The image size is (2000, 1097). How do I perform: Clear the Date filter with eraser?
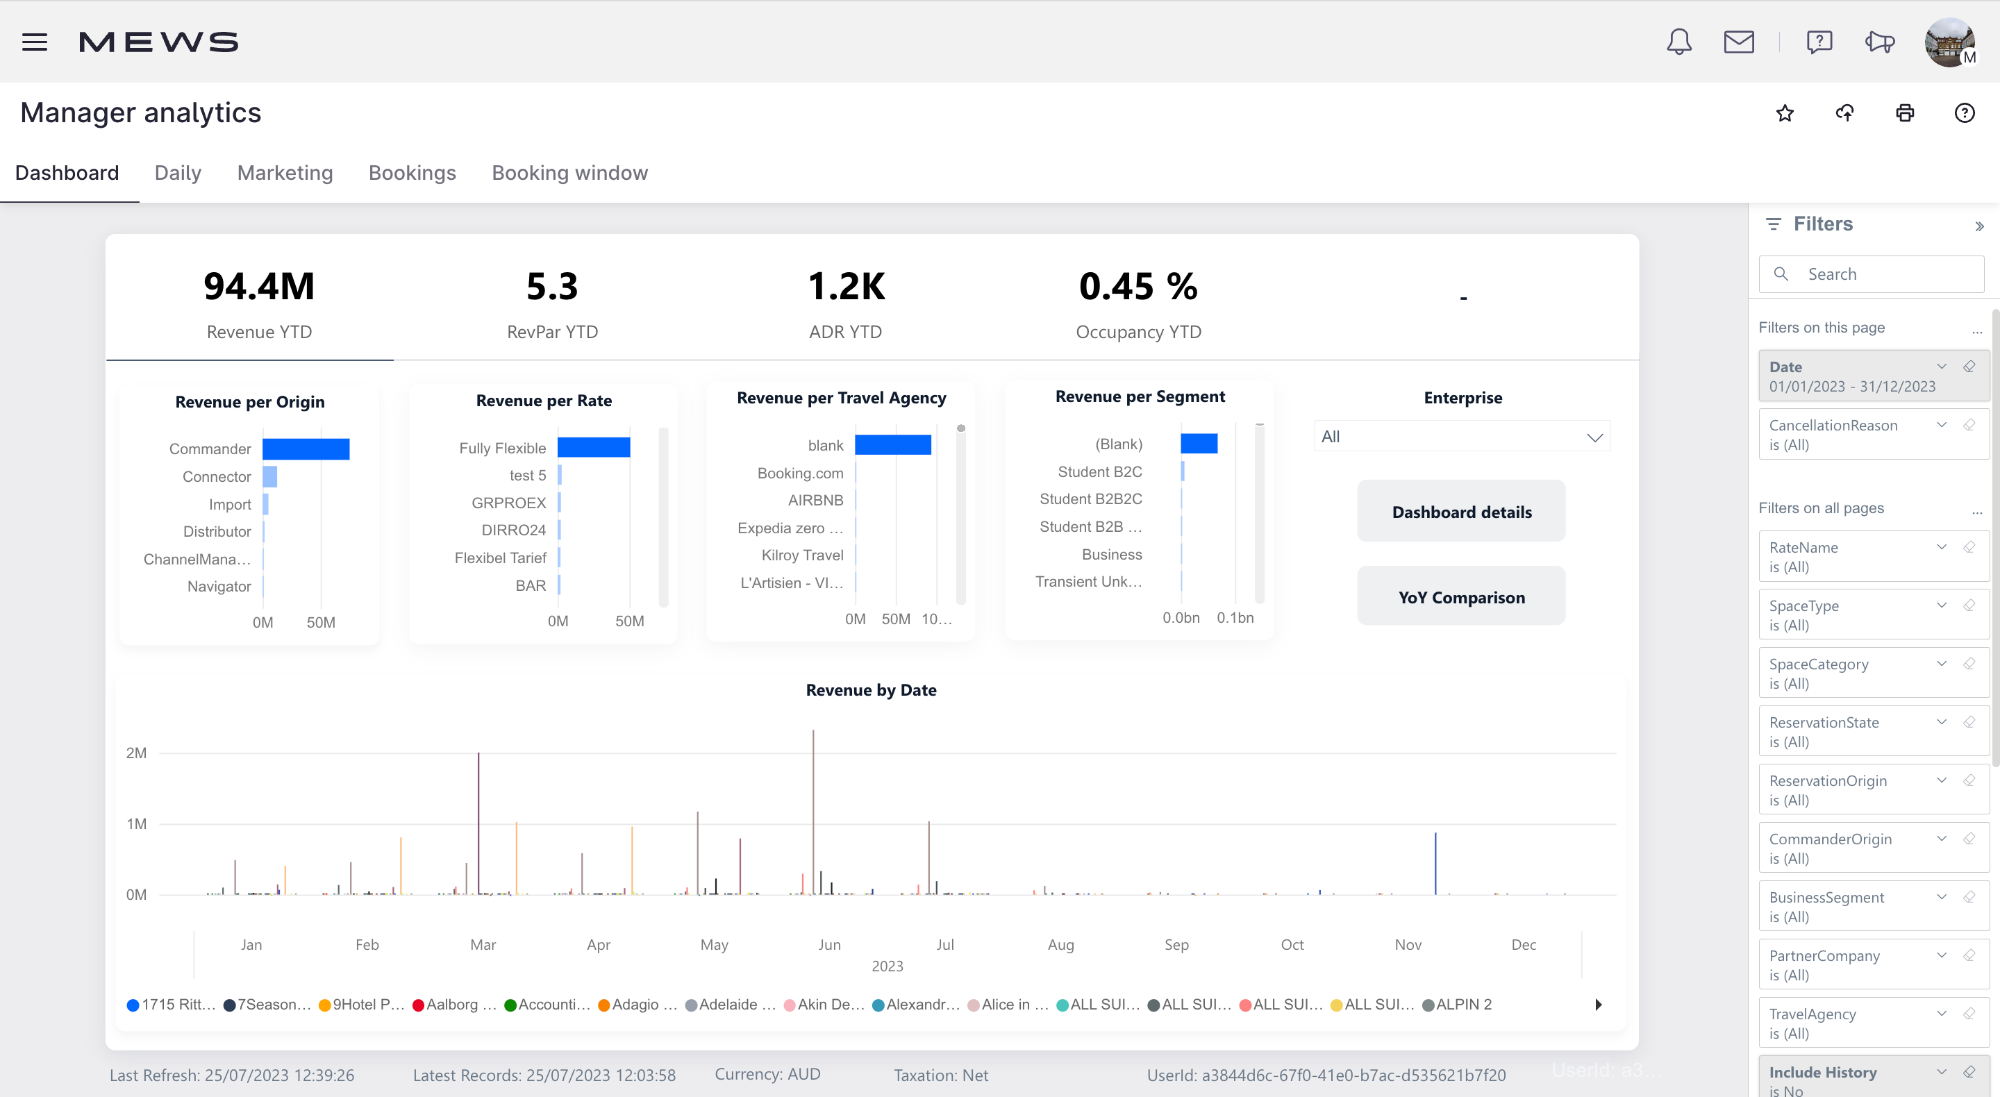[x=1969, y=367]
